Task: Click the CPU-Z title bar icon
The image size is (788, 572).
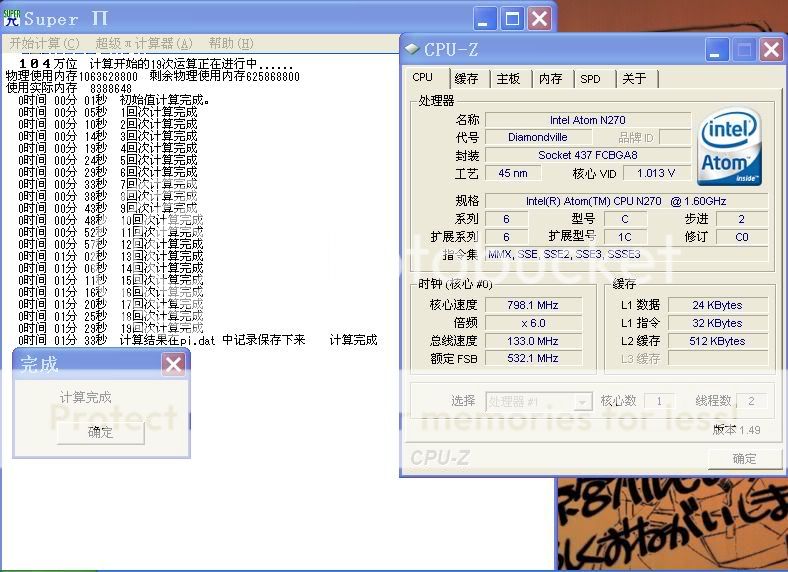Action: click(412, 49)
